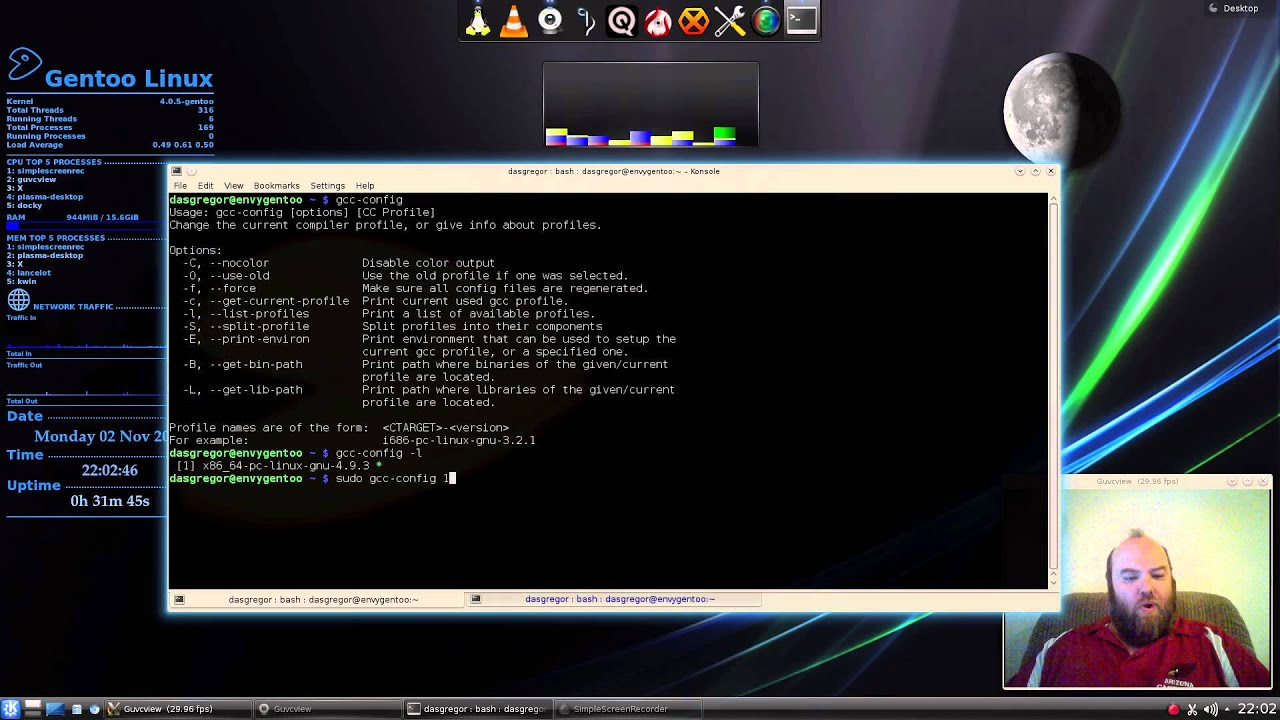Screen dimensions: 1280x720
Task: Click the pager icon in the taskbar
Action: (x=33, y=709)
